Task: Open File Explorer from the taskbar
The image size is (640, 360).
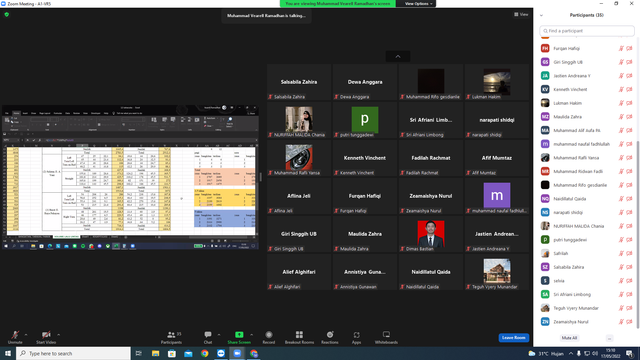Action: point(156,353)
